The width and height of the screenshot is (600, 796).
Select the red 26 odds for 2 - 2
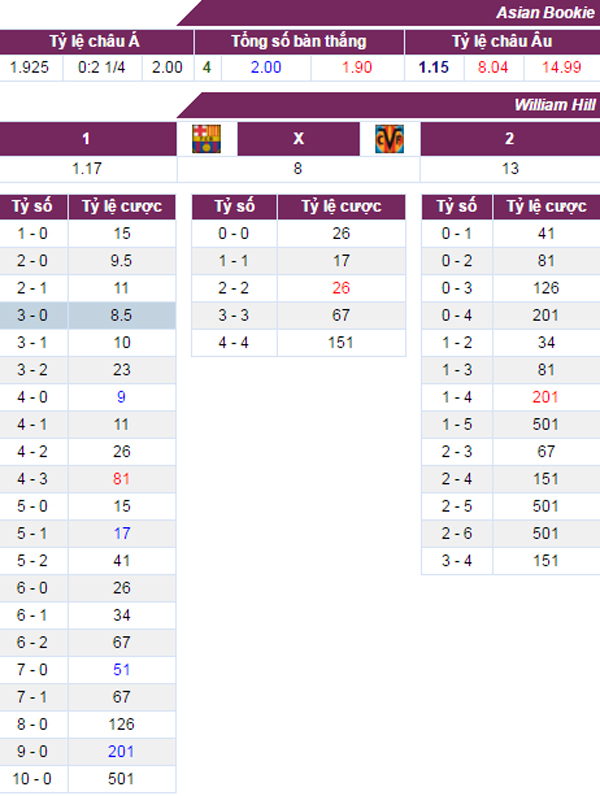(341, 288)
